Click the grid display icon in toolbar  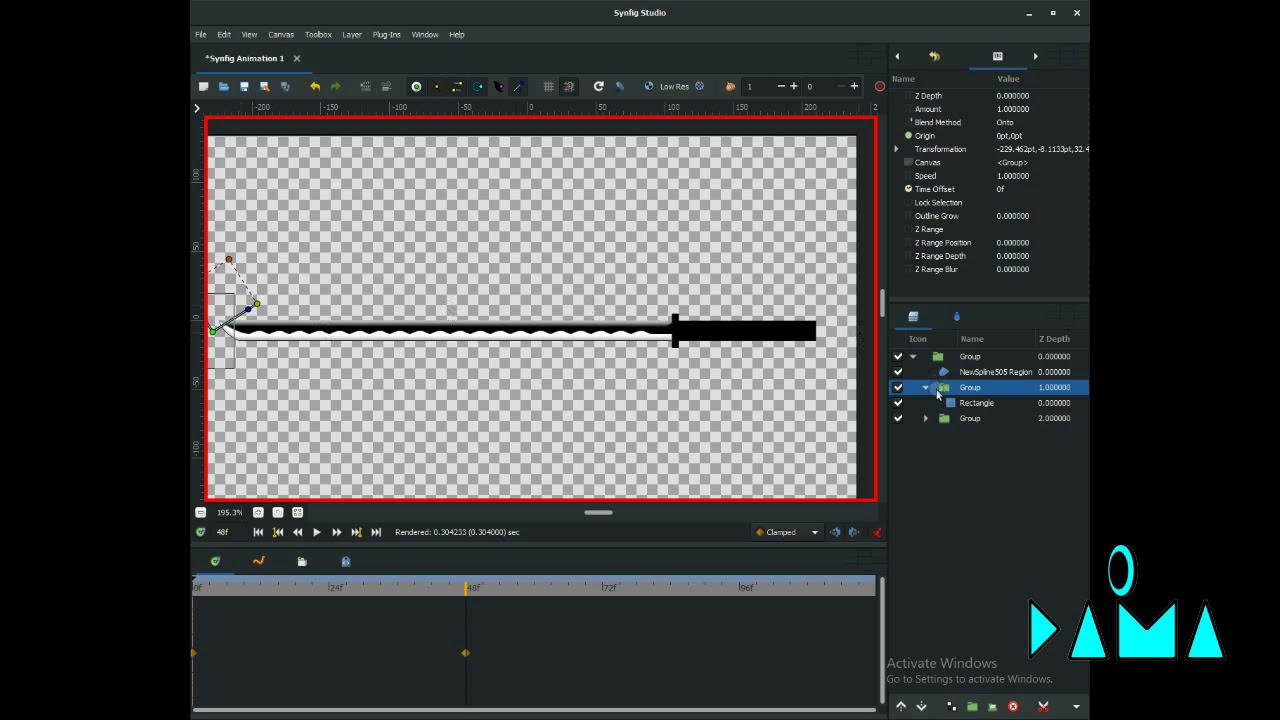click(x=548, y=87)
